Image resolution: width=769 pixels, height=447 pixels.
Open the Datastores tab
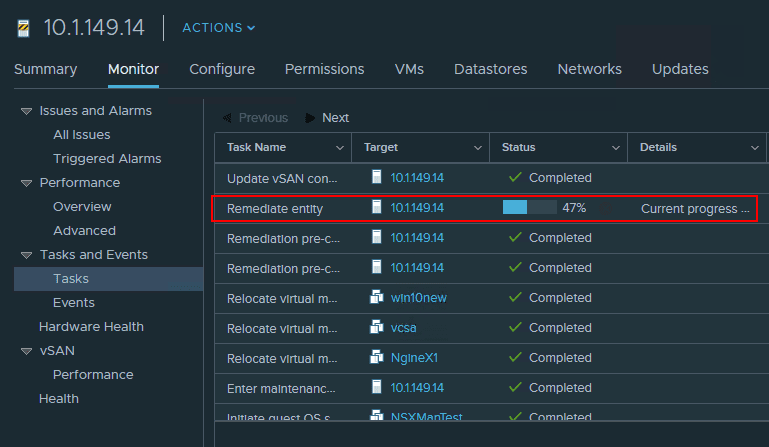pyautogui.click(x=490, y=69)
